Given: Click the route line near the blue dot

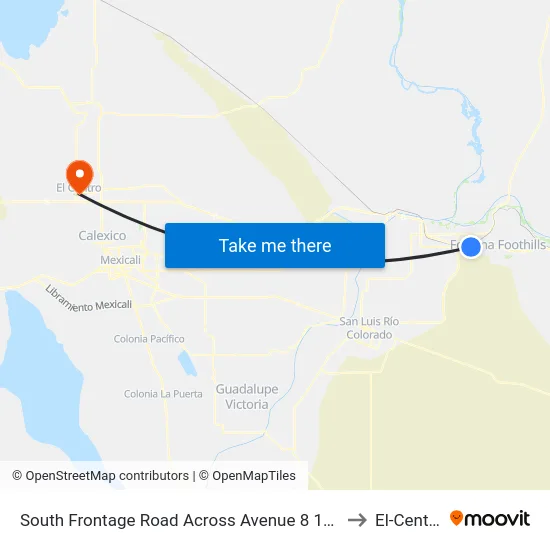Looking at the screenshot, I should coord(422,256).
